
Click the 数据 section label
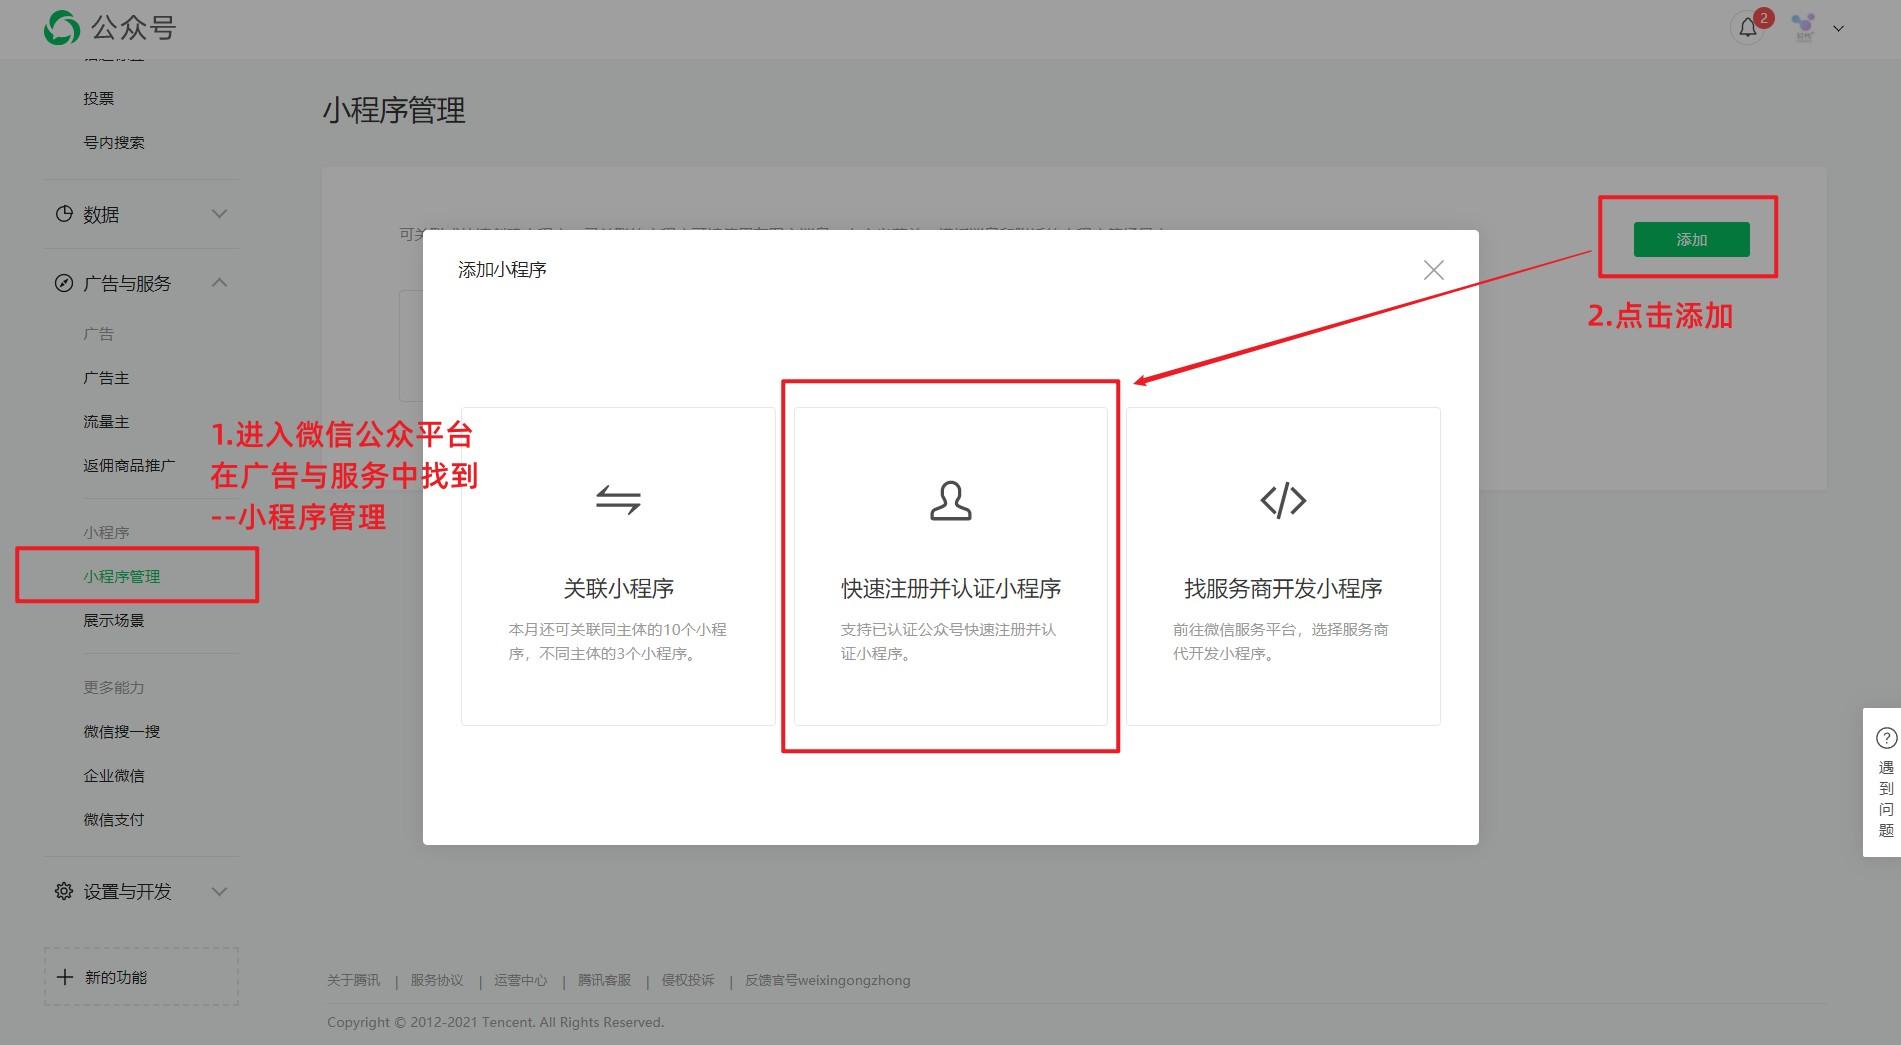(x=101, y=214)
